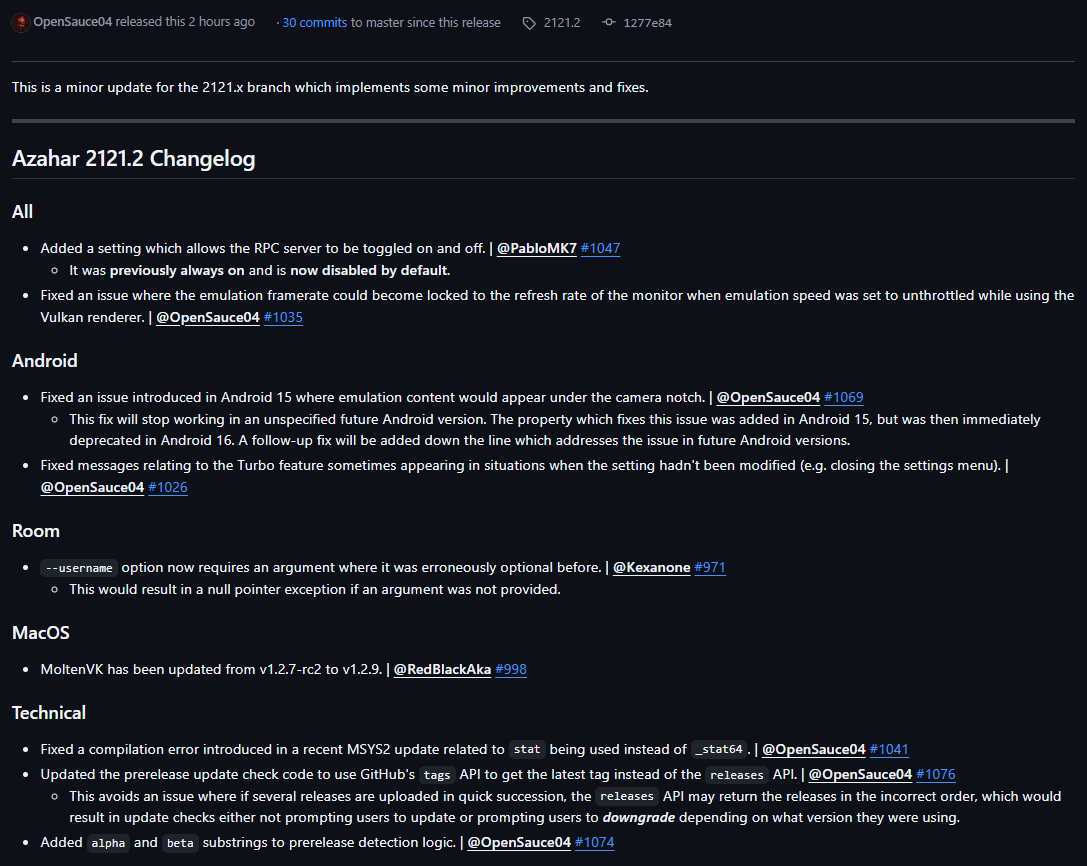Screen dimensions: 1087x866
Task: Click the tags code snippet
Action: [437, 775]
